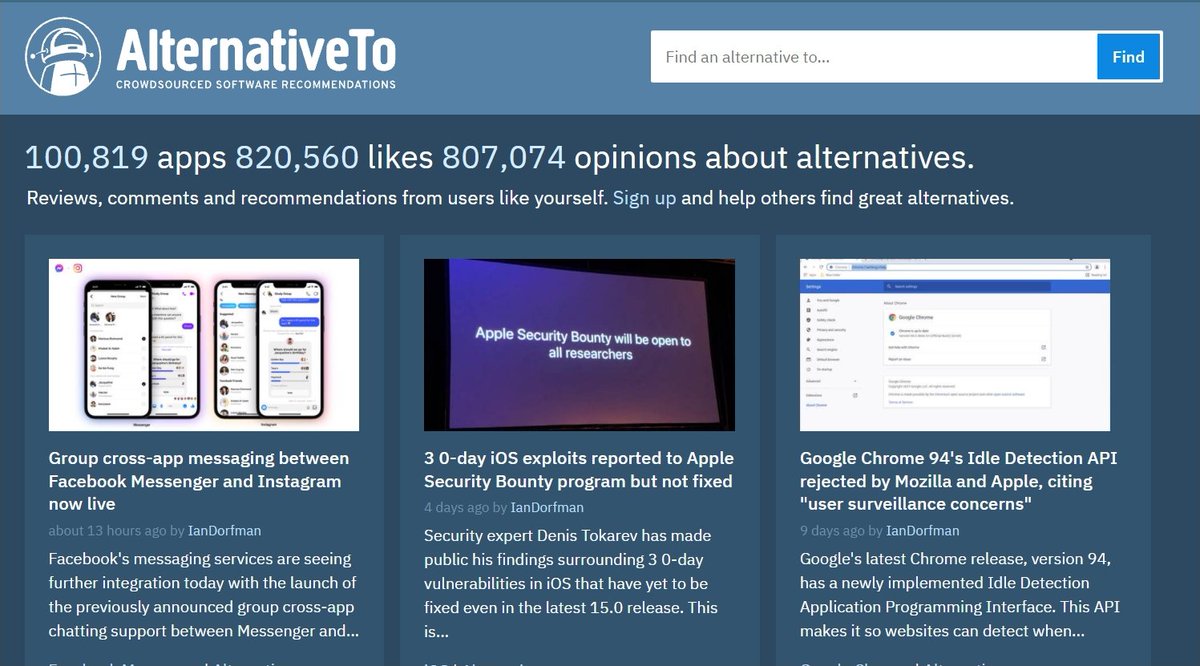Image resolution: width=1200 pixels, height=666 pixels.
Task: Open the Group cross-app messaging article headline
Action: pos(199,481)
